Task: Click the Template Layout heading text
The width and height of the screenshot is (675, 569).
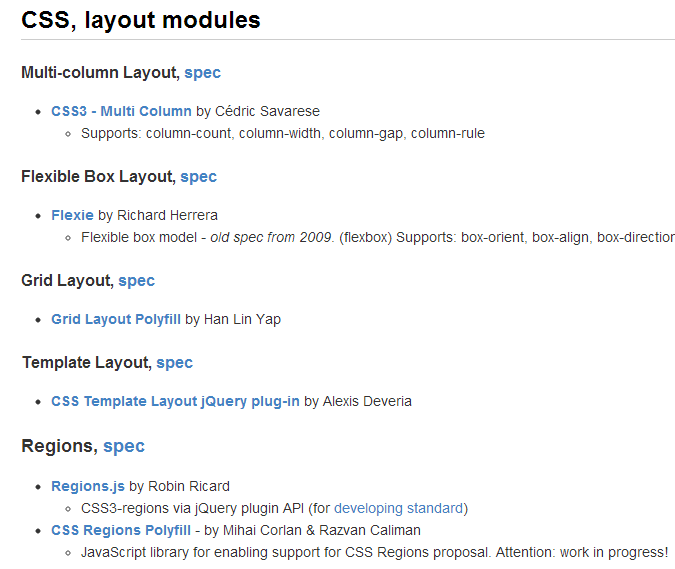Action: click(x=85, y=363)
